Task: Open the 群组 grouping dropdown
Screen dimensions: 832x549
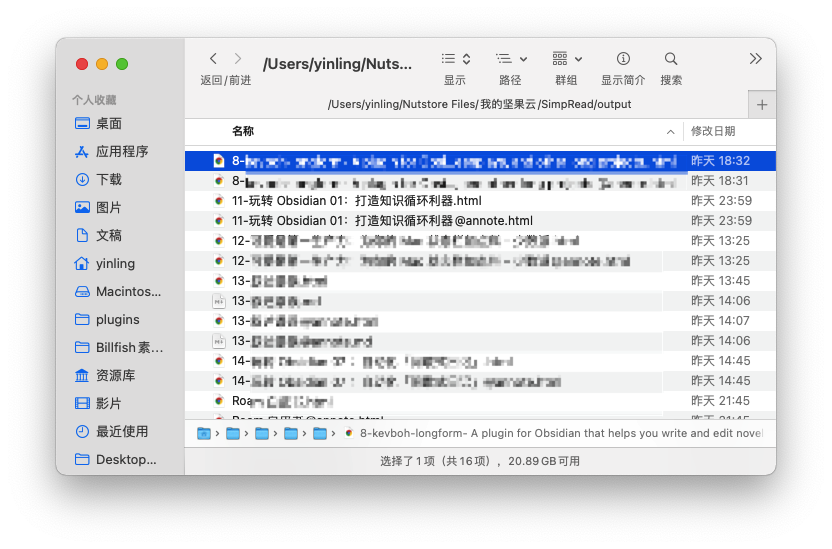Action: coord(567,58)
